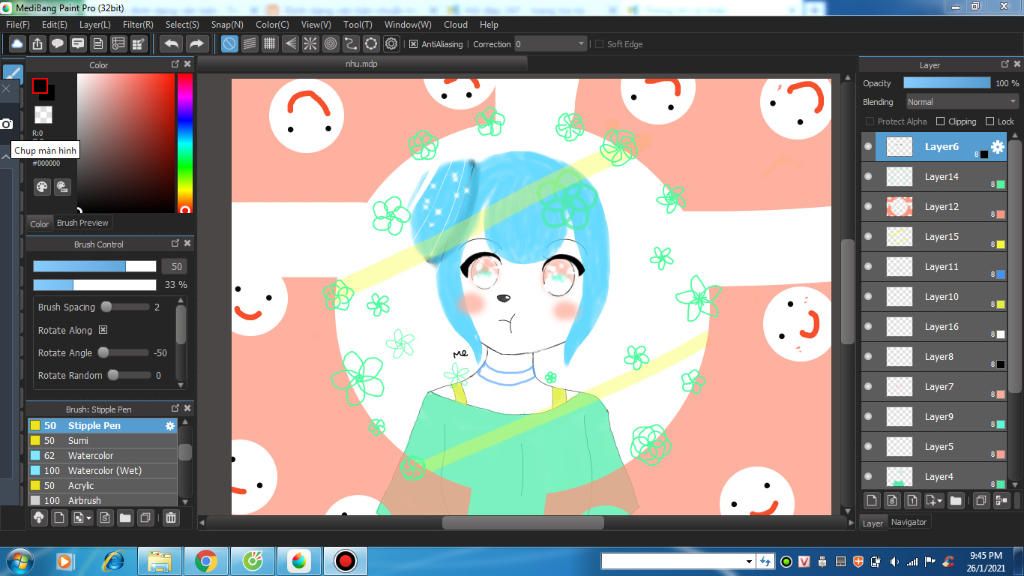
Task: Add brush folder in Brush panel
Action: pos(125,518)
